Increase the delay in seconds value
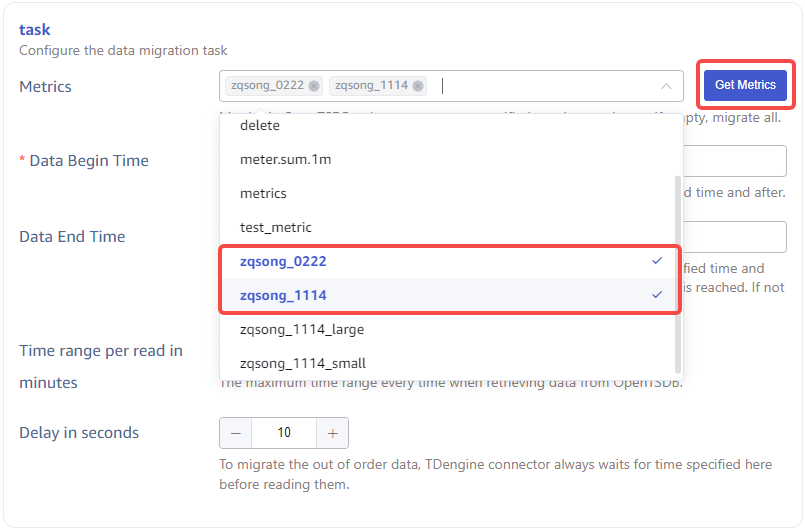The width and height of the screenshot is (805, 532). click(332, 433)
